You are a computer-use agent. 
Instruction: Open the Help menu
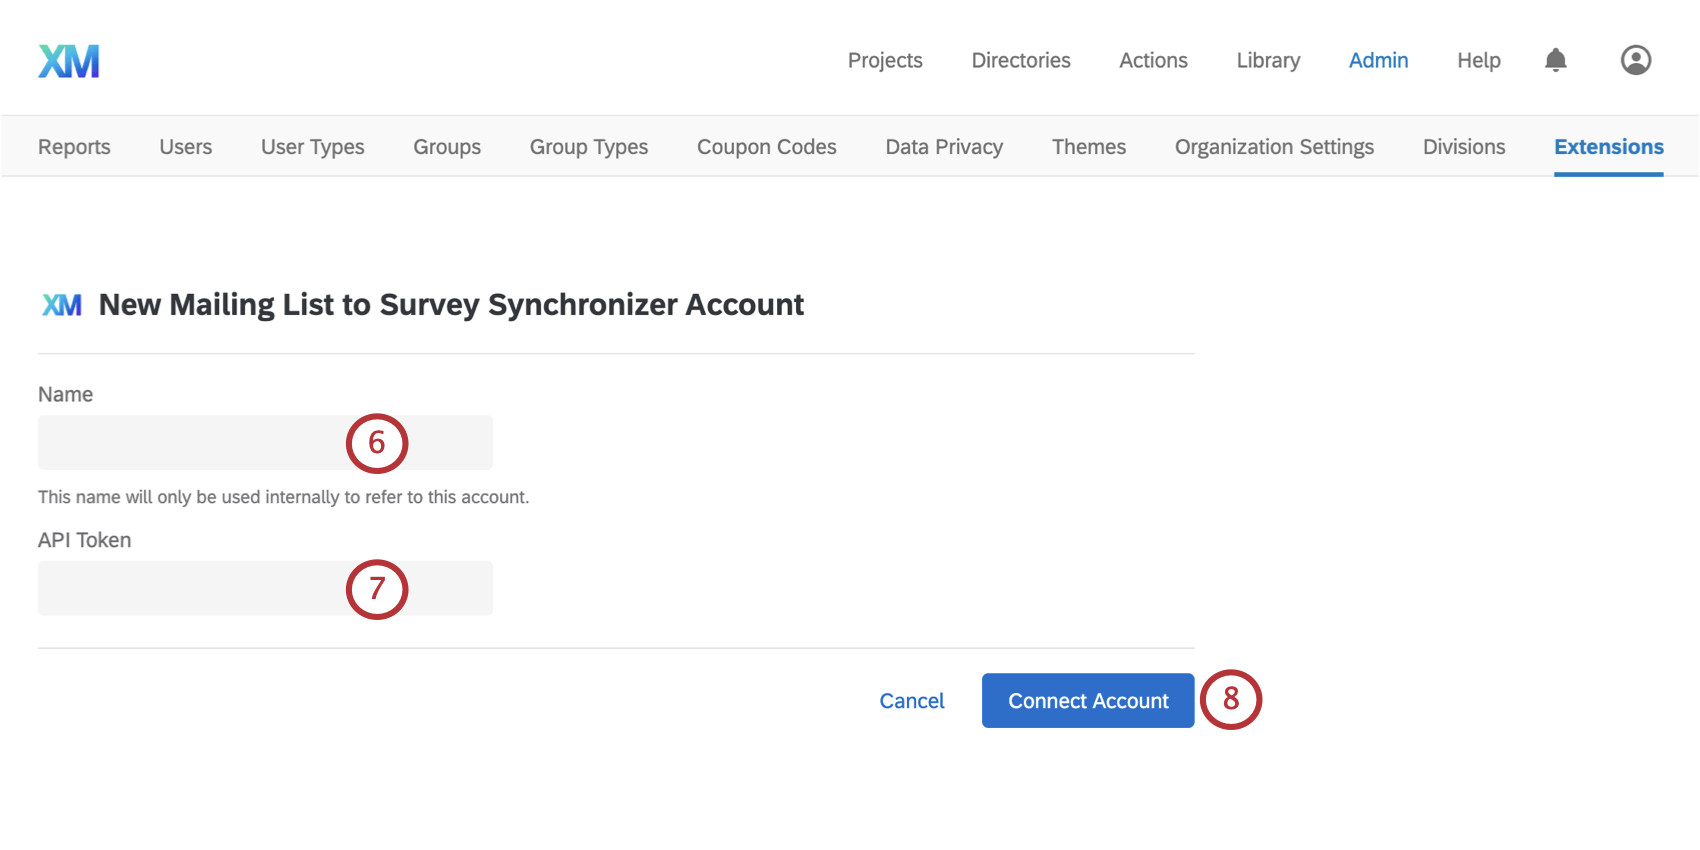[x=1478, y=61]
